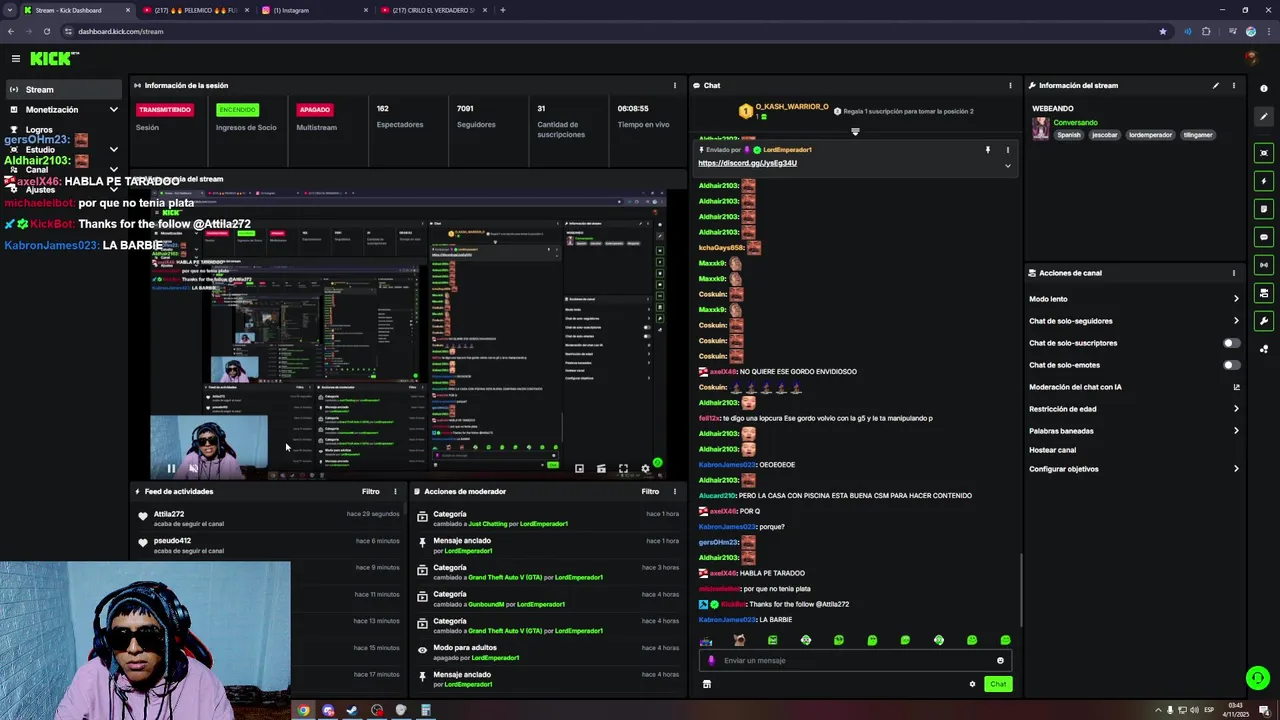Toggle stream info wrench icon in sidebar
The width and height of the screenshot is (1280, 720).
point(1264,321)
